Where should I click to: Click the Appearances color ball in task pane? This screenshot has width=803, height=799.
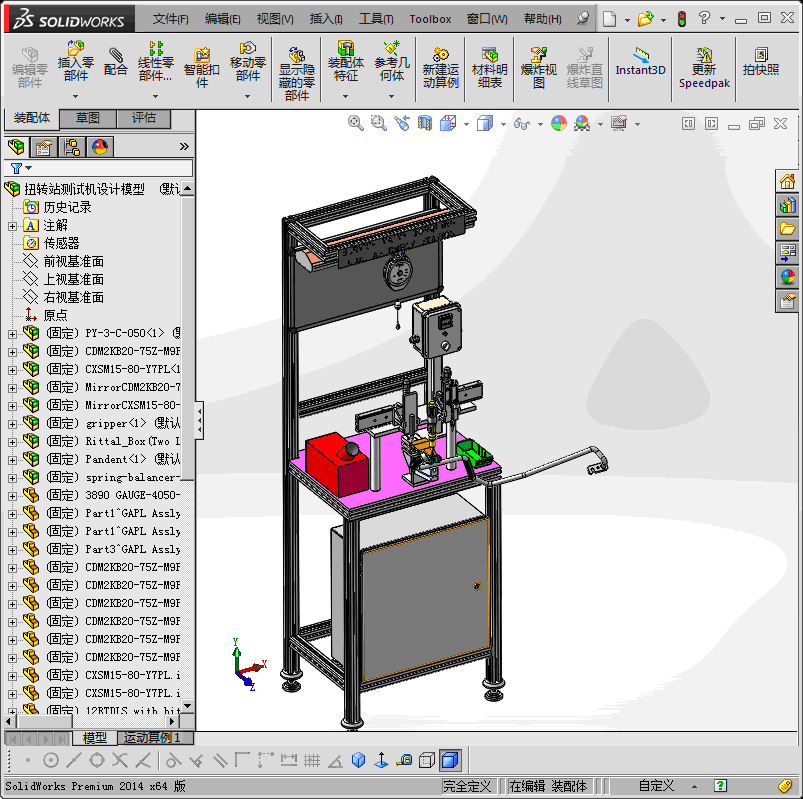(x=788, y=277)
